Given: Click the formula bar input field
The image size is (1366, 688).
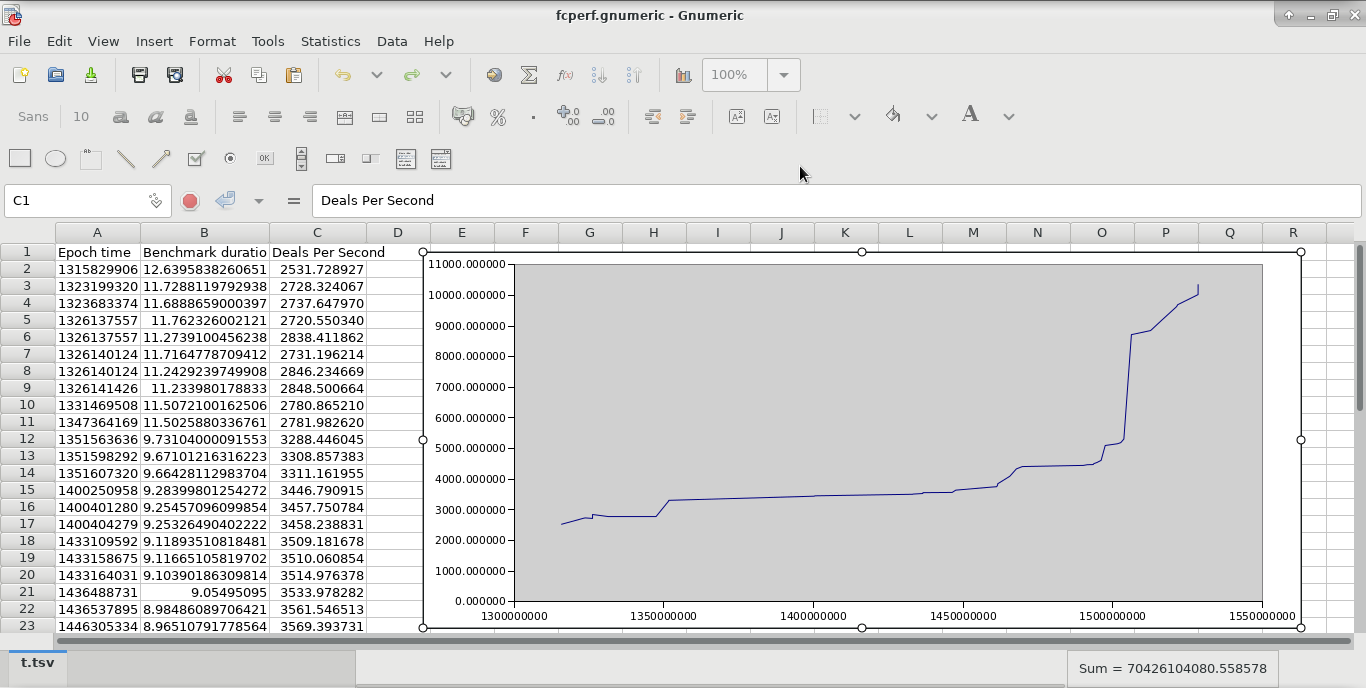Looking at the screenshot, I should [836, 201].
